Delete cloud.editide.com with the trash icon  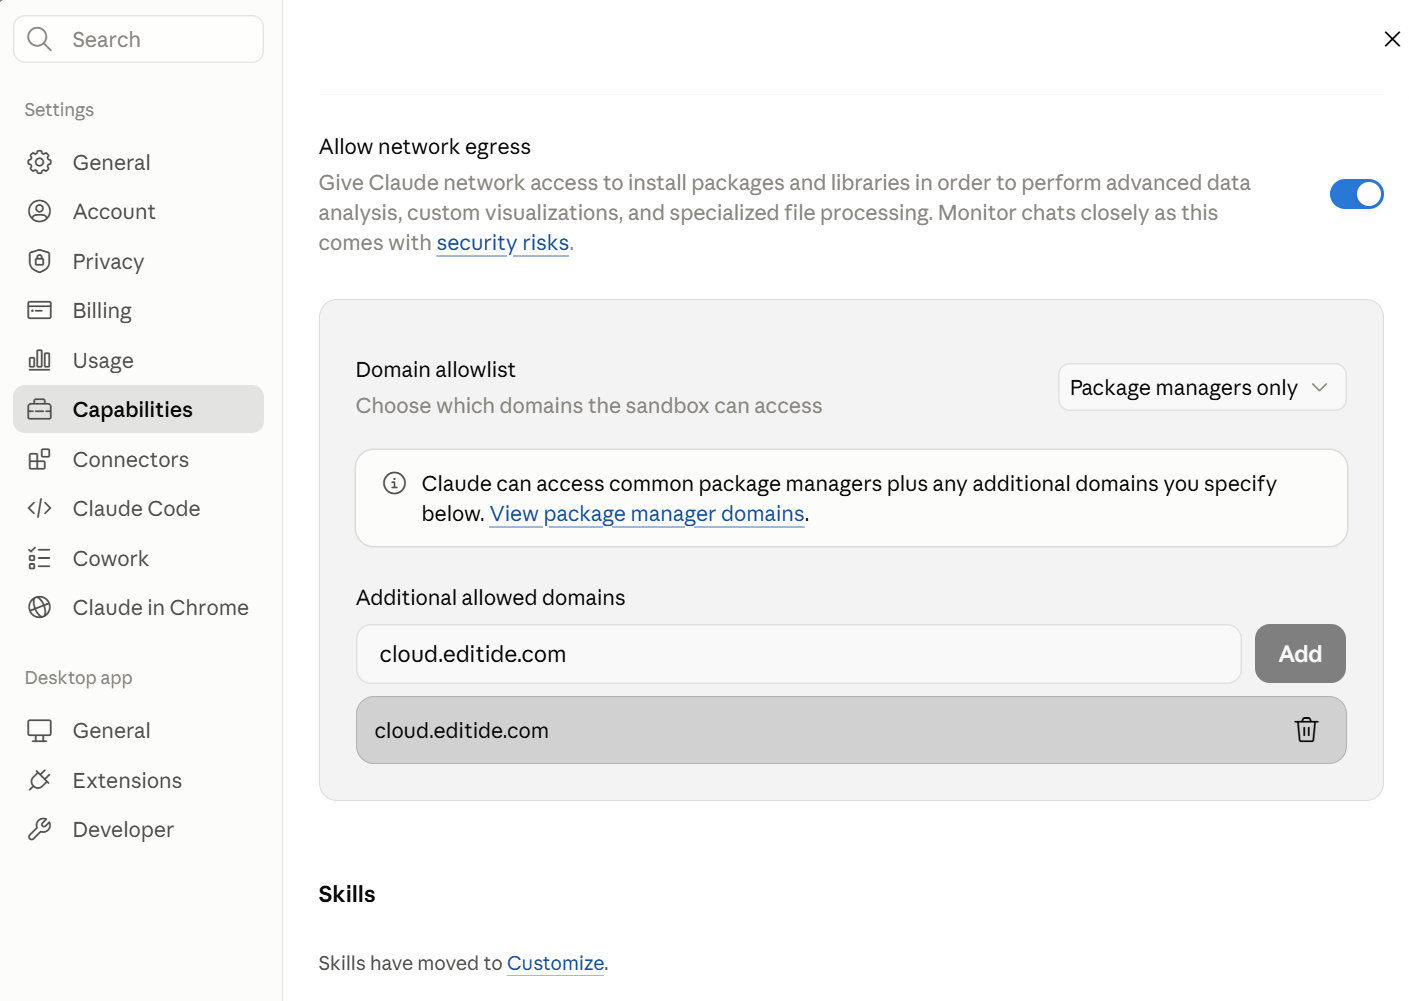(x=1306, y=730)
